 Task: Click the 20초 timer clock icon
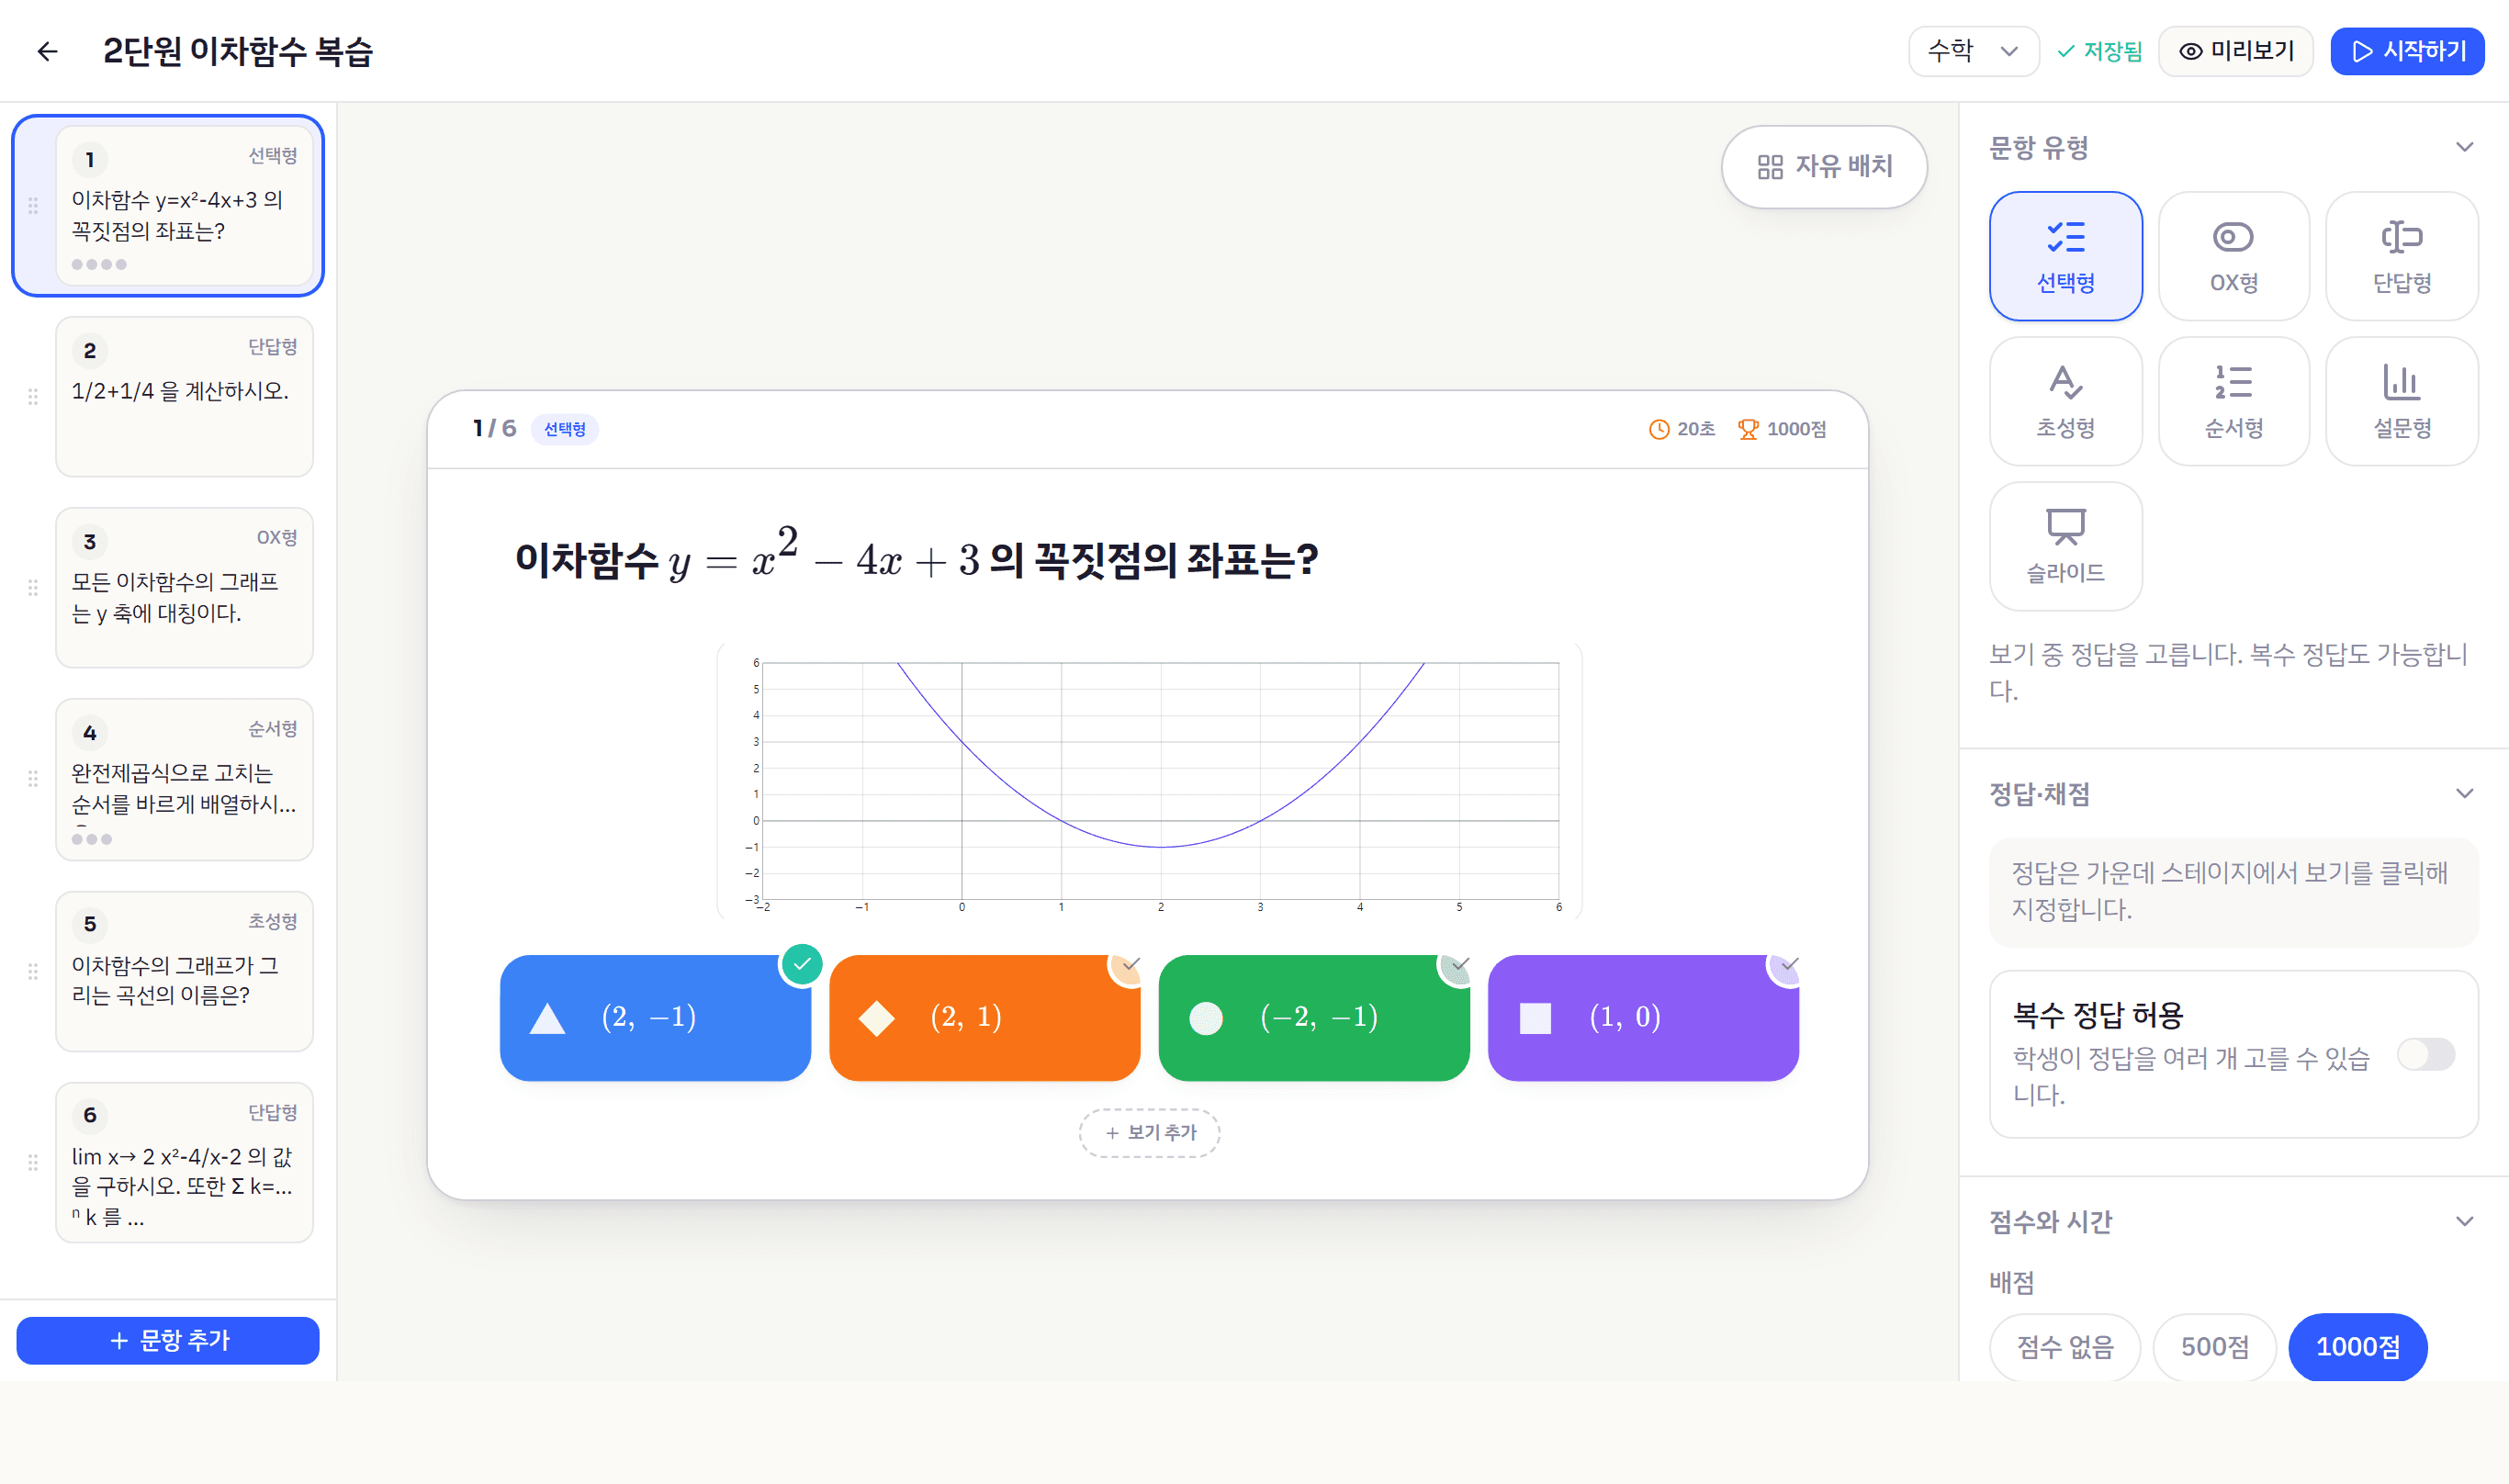click(1659, 429)
